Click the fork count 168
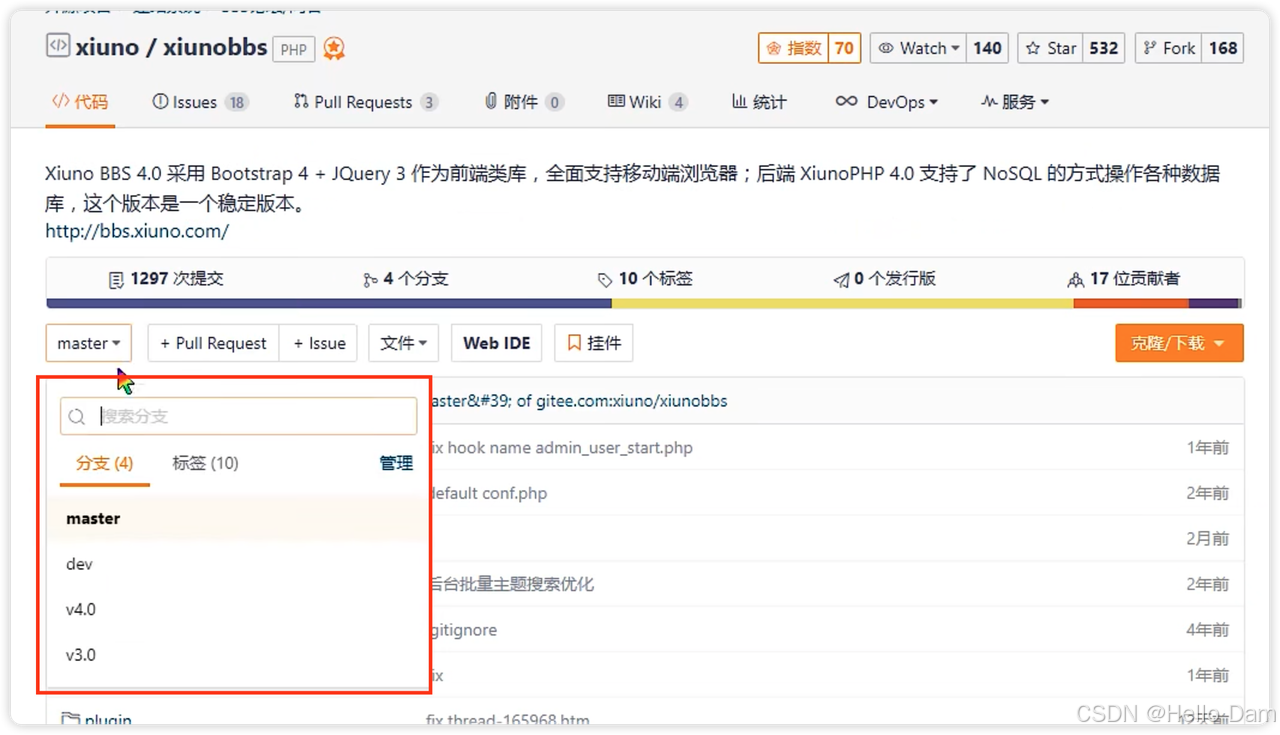The image size is (1280, 735). pyautogui.click(x=1223, y=48)
